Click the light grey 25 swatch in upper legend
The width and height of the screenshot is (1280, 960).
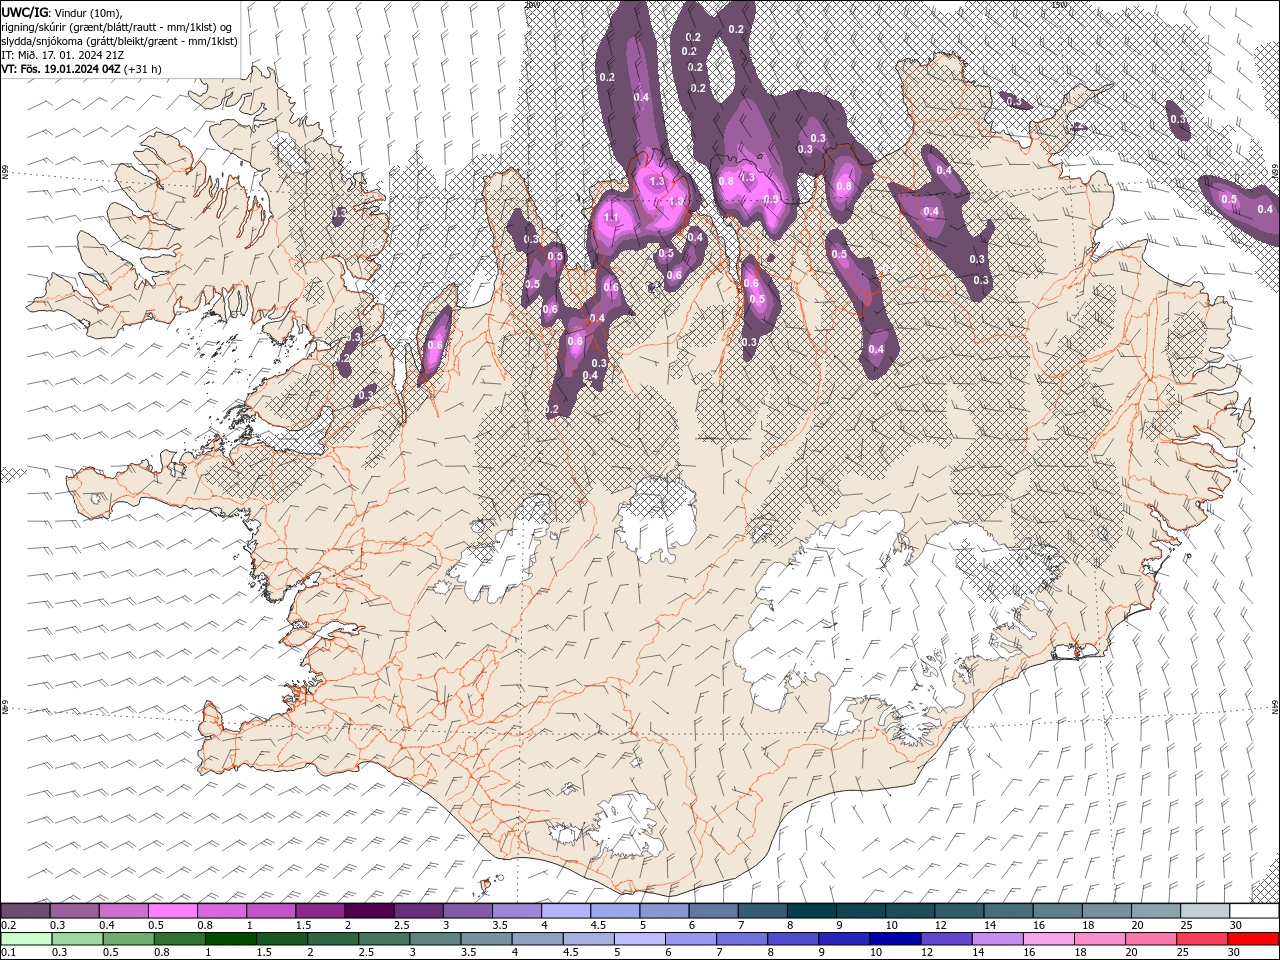1204,911
